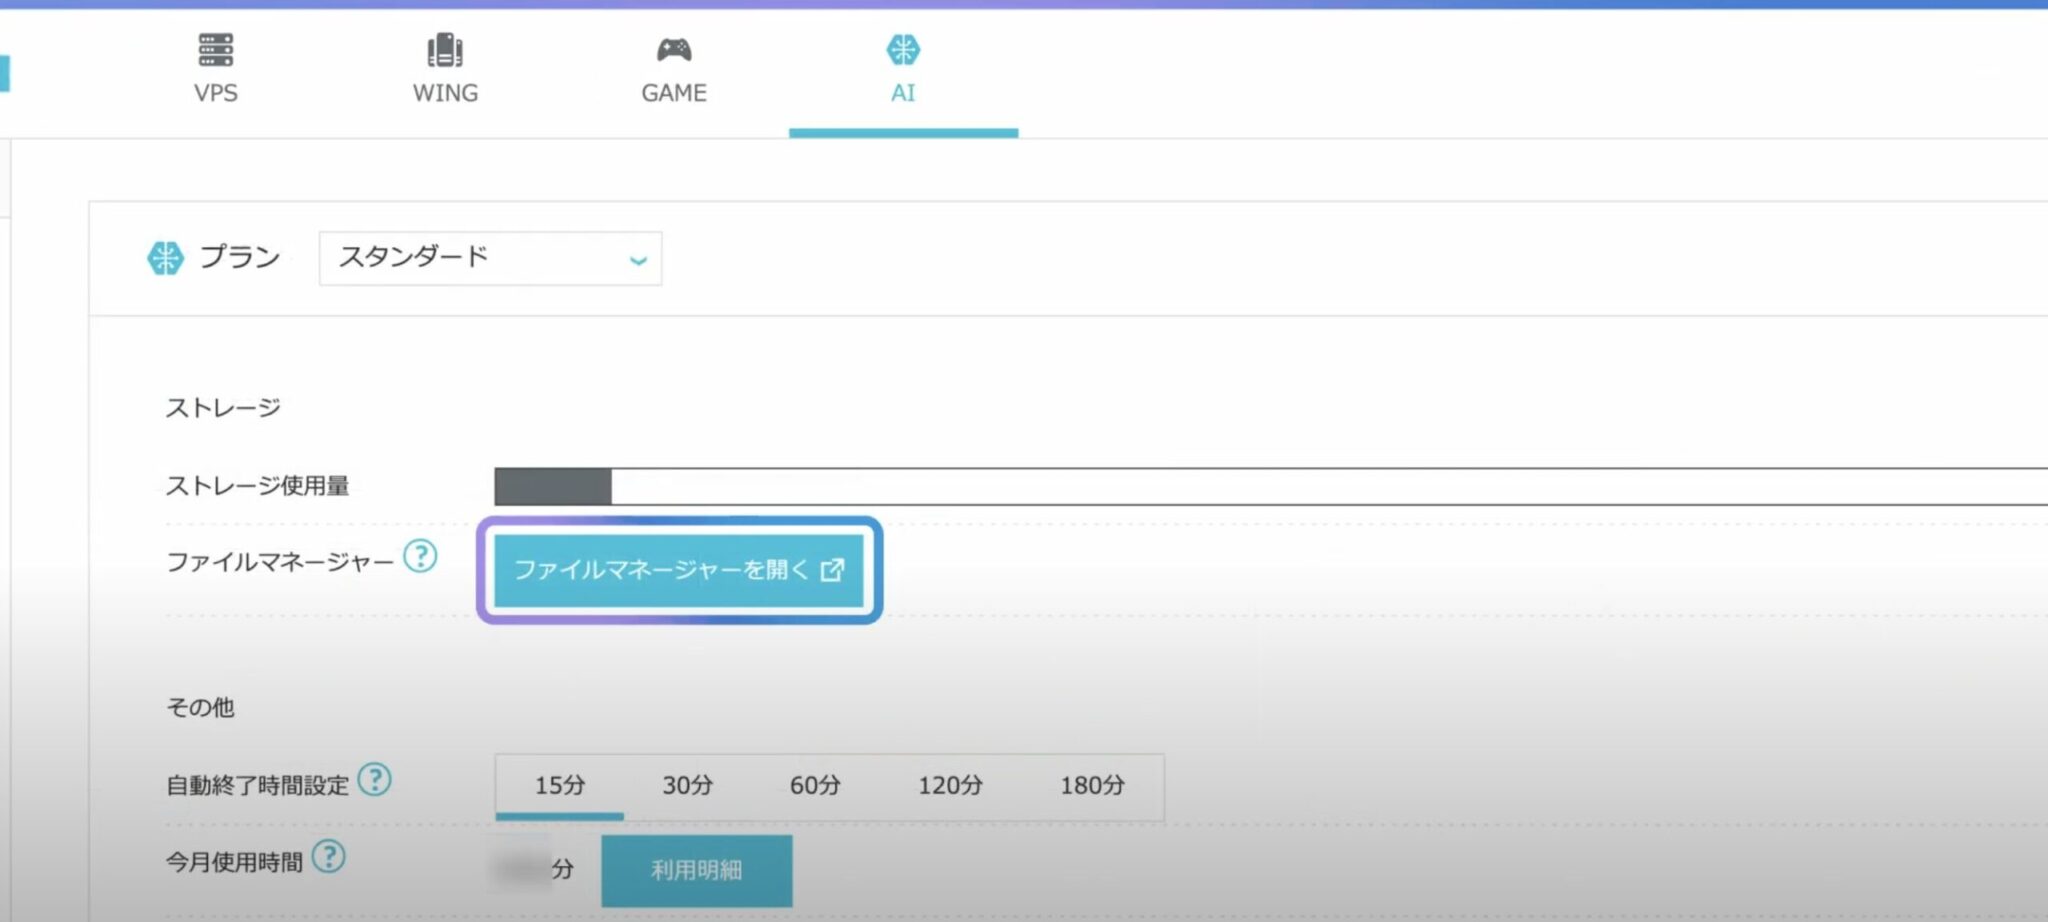
Task: Open the 利用明細 usage details
Action: (697, 870)
